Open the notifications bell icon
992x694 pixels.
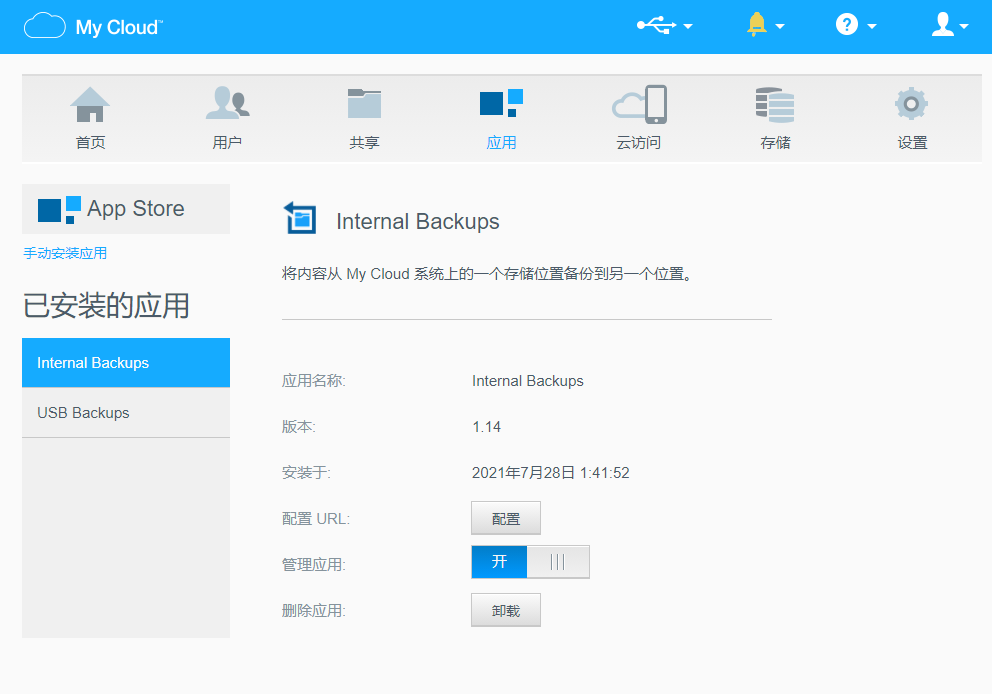(x=756, y=25)
